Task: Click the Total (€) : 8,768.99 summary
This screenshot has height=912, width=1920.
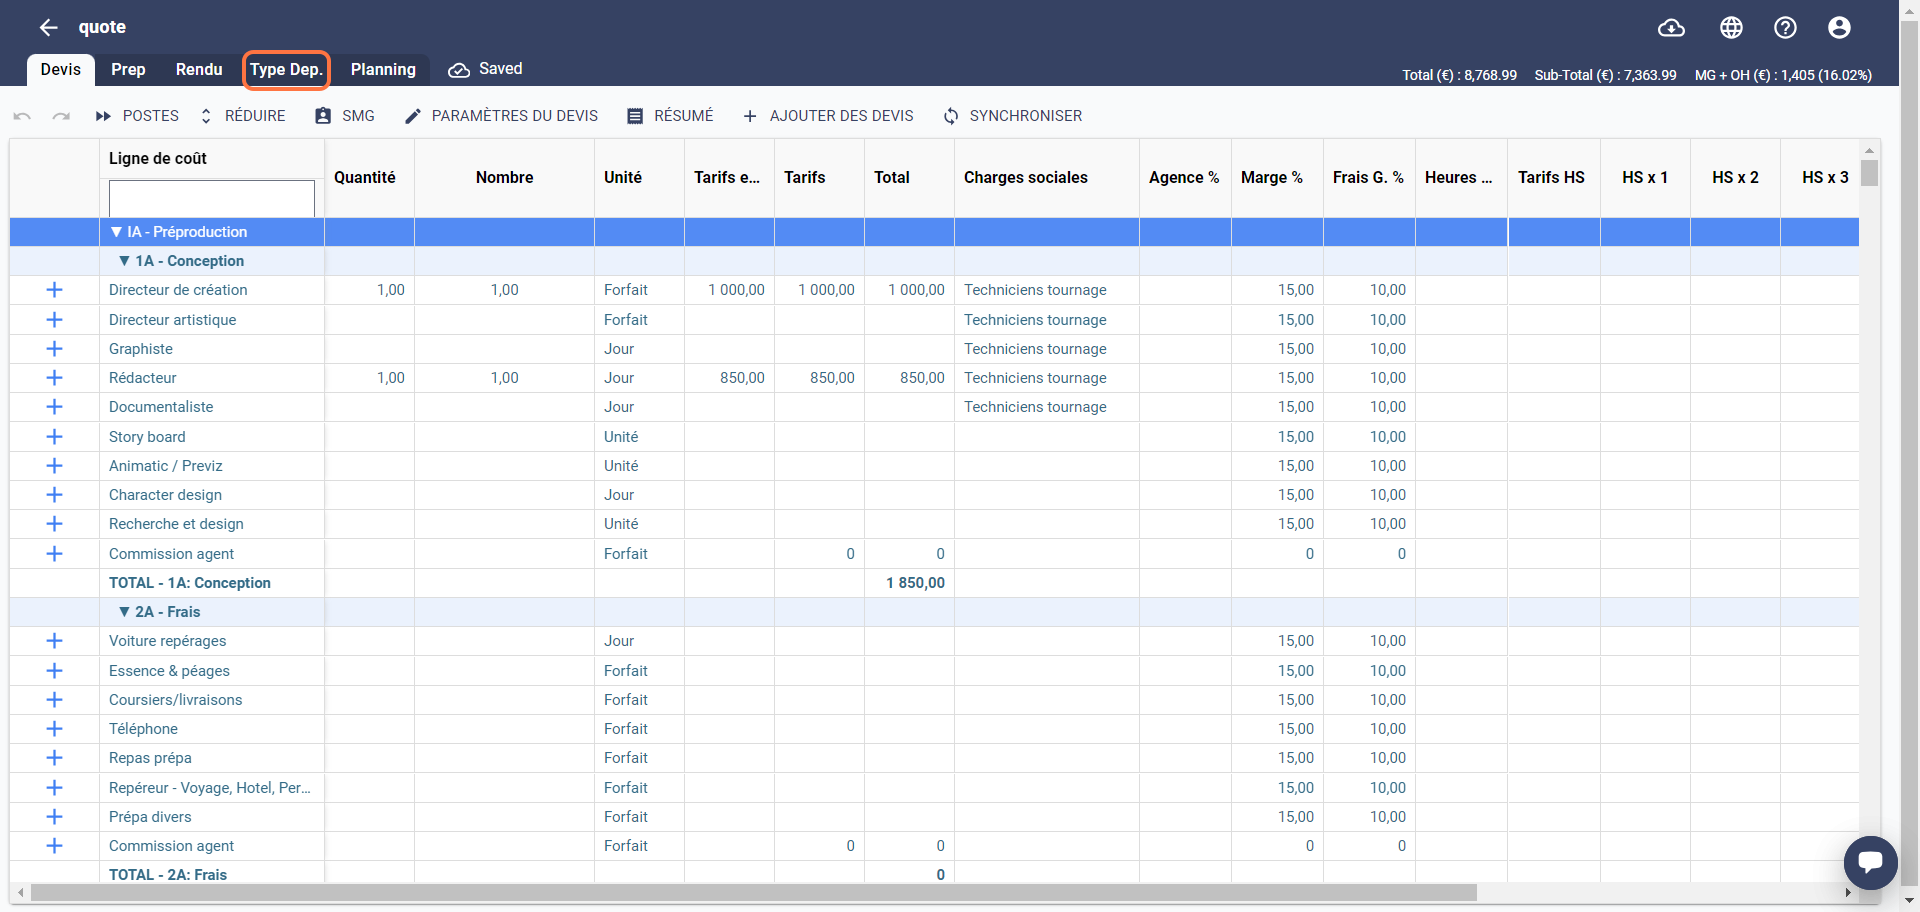Action: point(1459,75)
